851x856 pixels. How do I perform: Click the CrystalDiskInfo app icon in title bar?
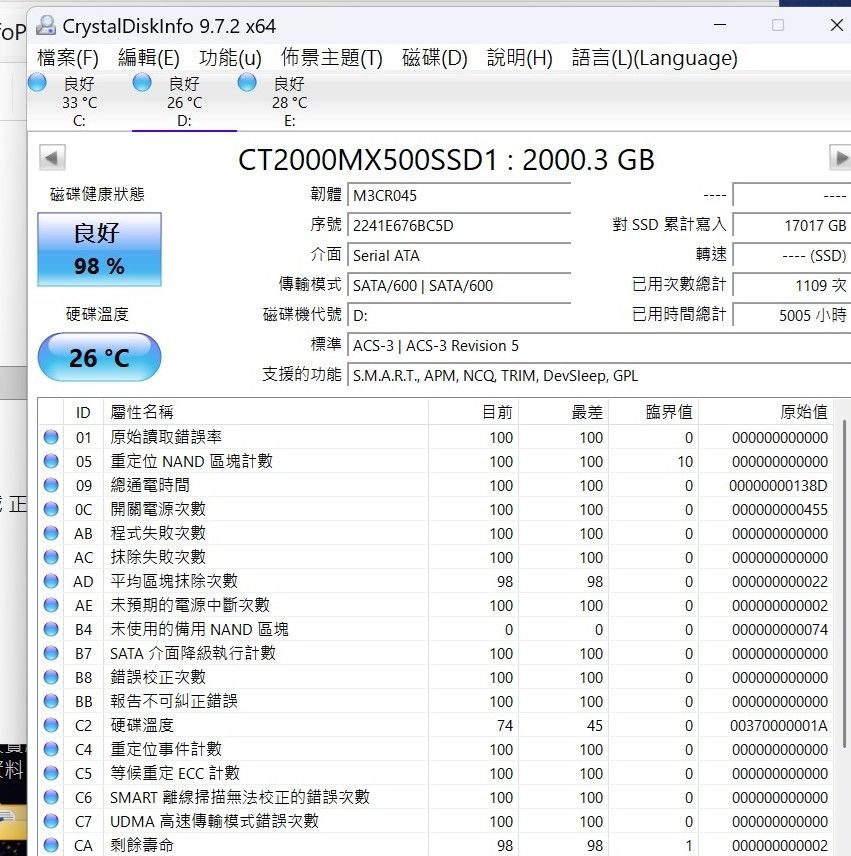pyautogui.click(x=46, y=26)
